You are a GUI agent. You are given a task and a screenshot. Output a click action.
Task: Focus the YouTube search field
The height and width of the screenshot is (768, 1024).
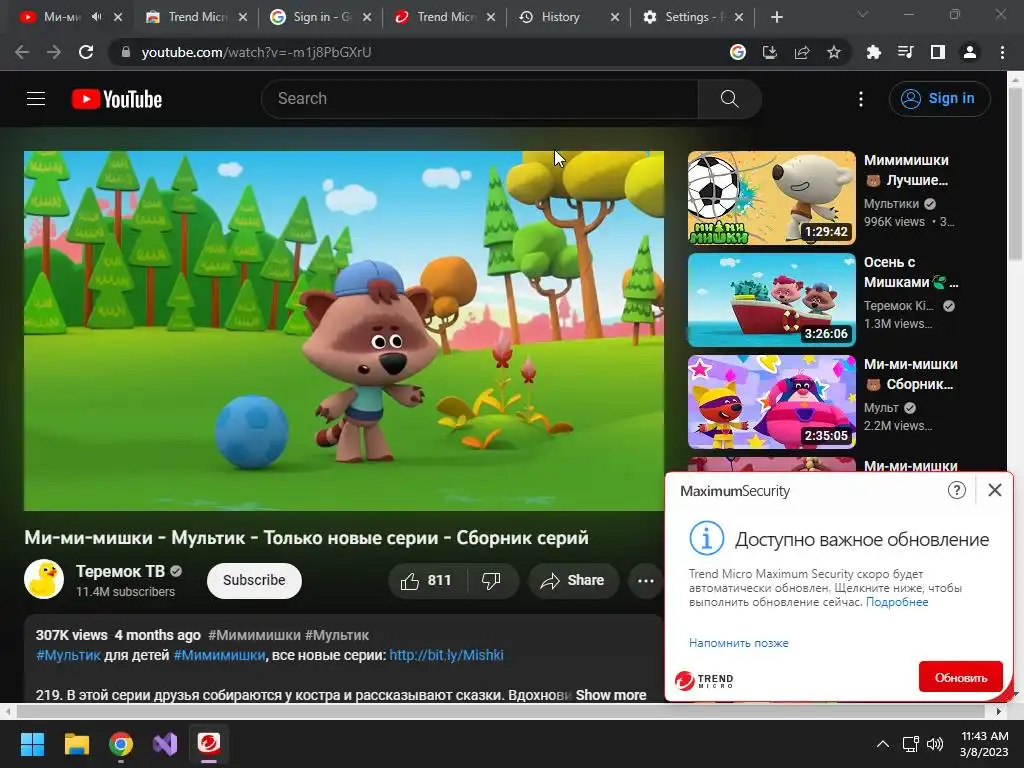[480, 99]
